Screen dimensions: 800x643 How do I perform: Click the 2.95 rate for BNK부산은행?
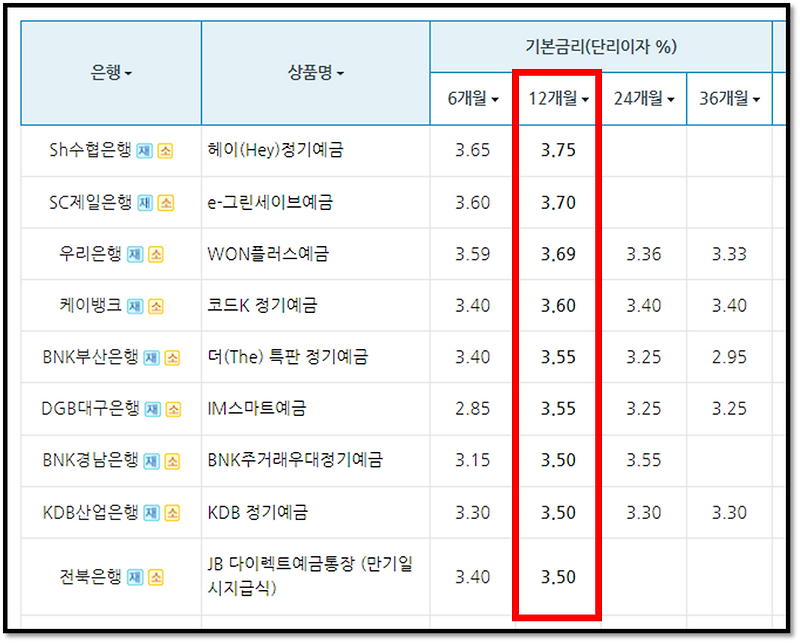coord(730,357)
